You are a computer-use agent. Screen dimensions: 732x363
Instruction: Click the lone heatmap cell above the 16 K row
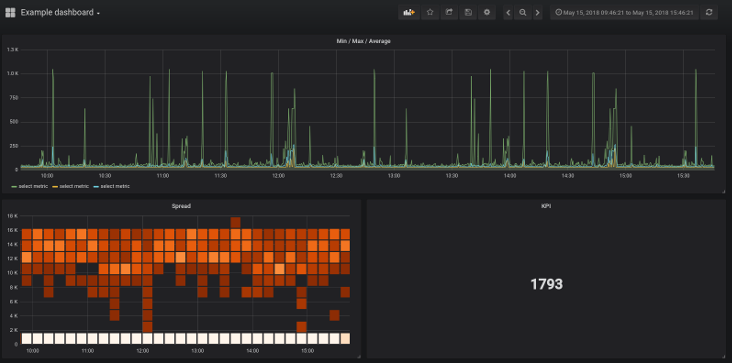235,222
